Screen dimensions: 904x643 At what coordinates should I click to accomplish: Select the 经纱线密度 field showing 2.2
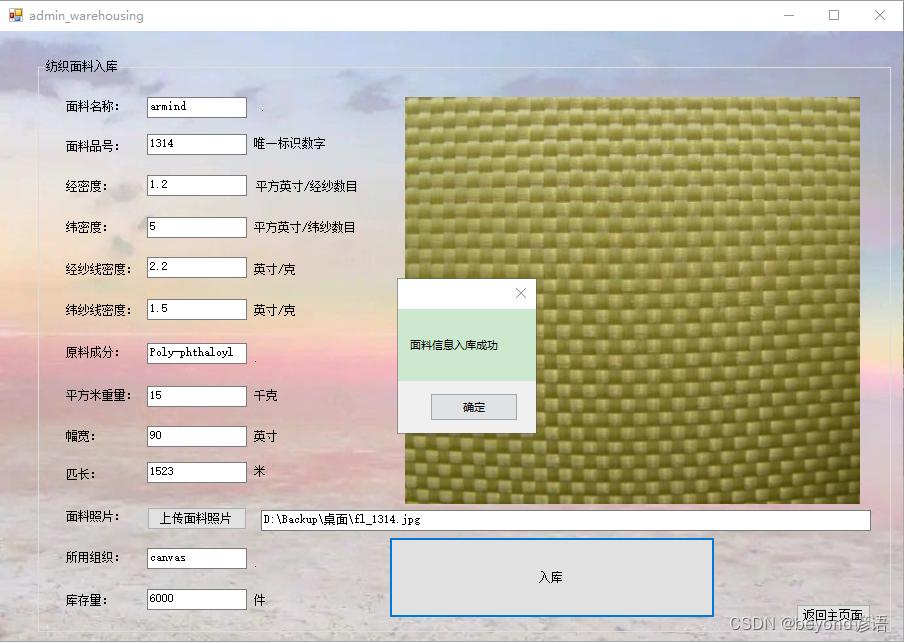pos(196,267)
